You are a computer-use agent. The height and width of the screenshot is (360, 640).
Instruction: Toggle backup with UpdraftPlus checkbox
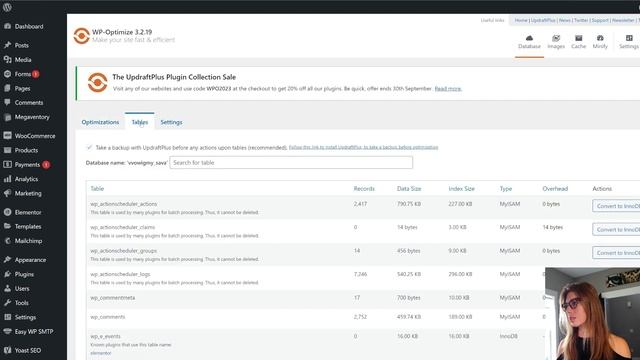[89, 147]
